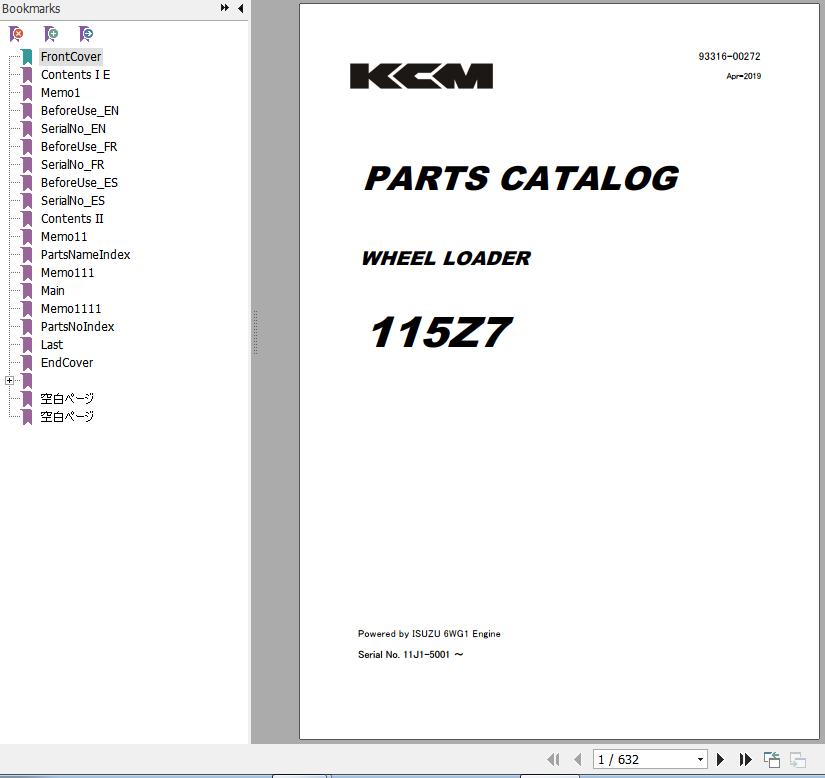Click the panel splitter grip handle
The width and height of the screenshot is (825, 778).
256,332
